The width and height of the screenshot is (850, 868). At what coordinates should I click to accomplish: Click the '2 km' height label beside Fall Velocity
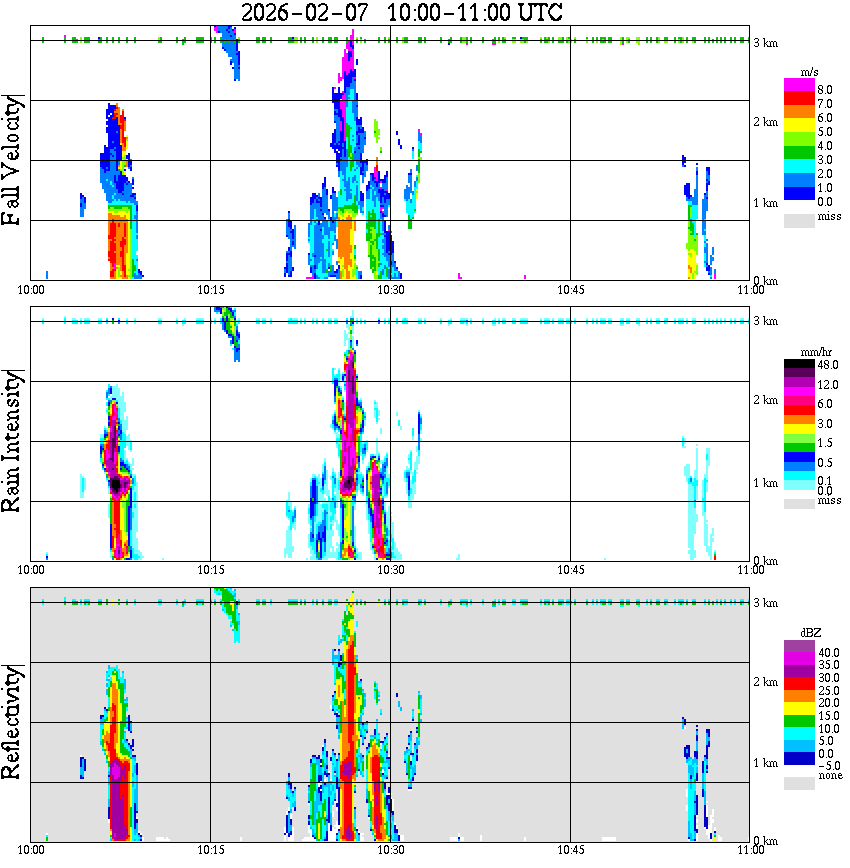[765, 122]
